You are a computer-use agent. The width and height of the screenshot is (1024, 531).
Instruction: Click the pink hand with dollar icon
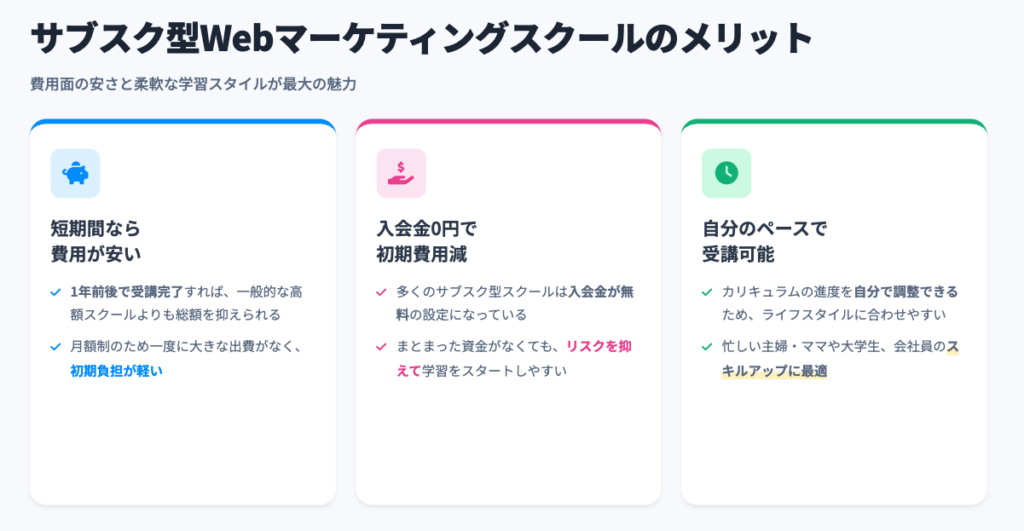[x=401, y=173]
